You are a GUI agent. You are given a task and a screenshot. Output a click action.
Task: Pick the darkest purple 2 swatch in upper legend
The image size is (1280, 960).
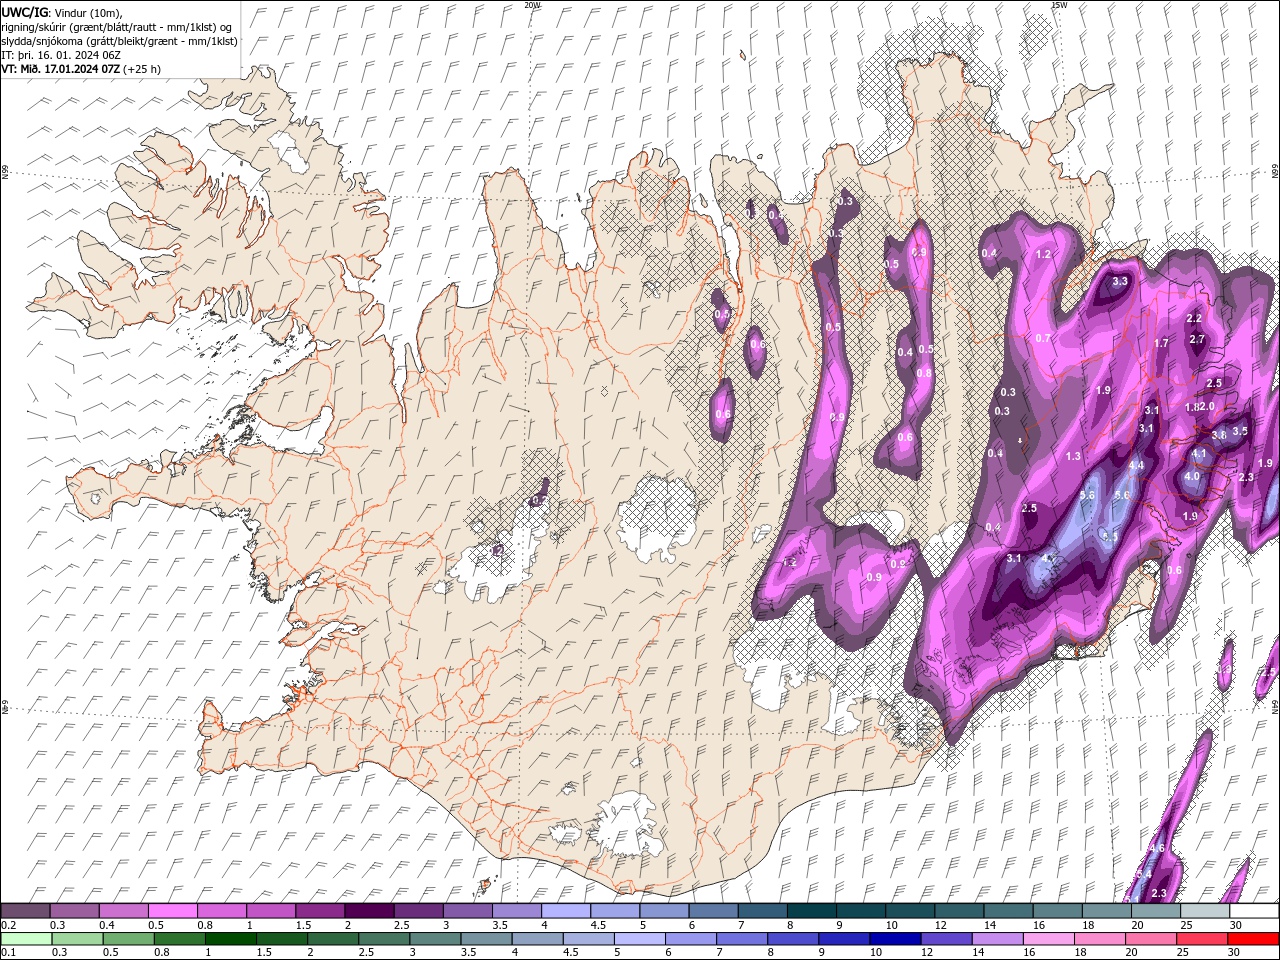pos(369,911)
